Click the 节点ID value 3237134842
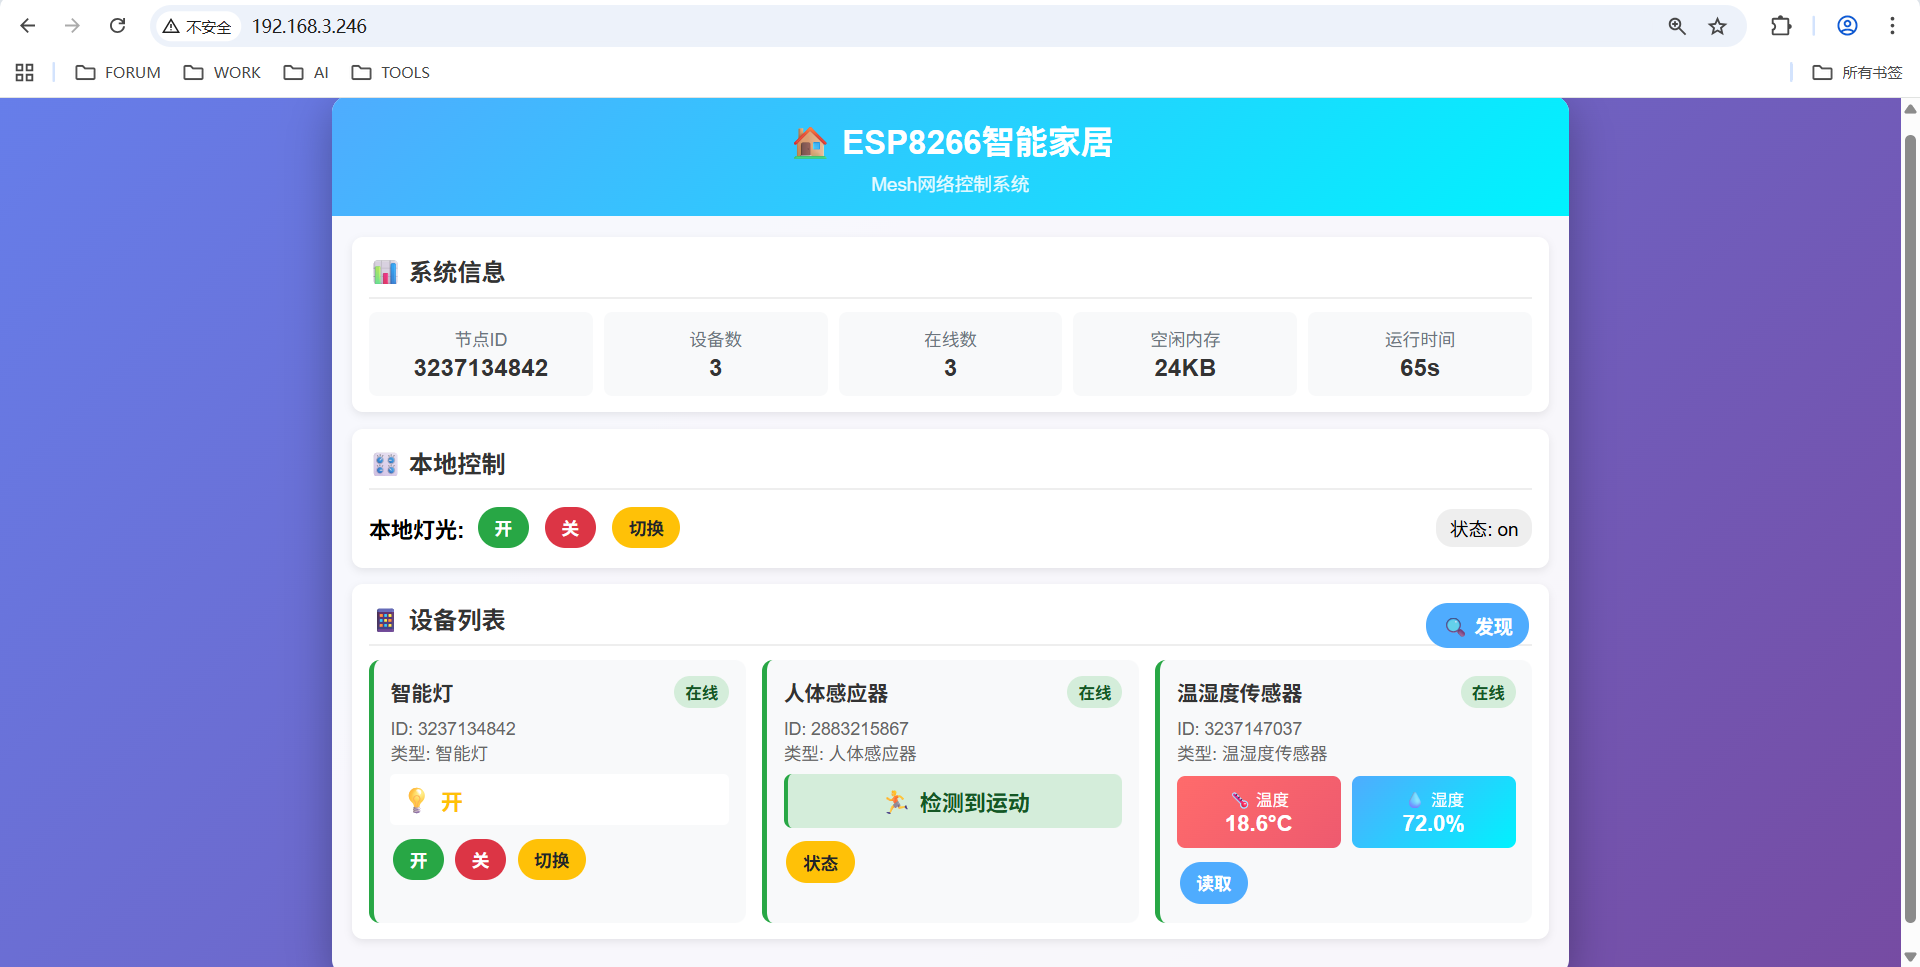Image resolution: width=1920 pixels, height=967 pixels. point(481,368)
